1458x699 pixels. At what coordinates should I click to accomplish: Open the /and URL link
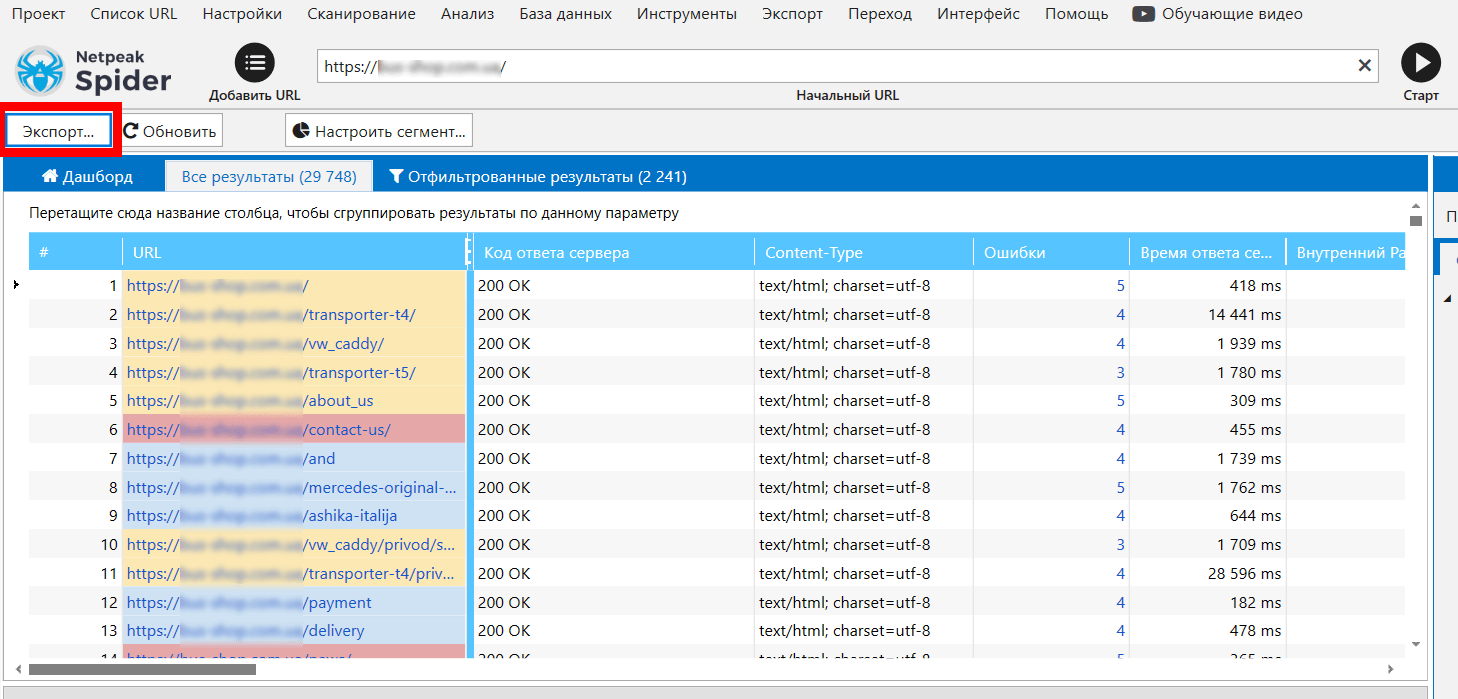click(x=231, y=458)
